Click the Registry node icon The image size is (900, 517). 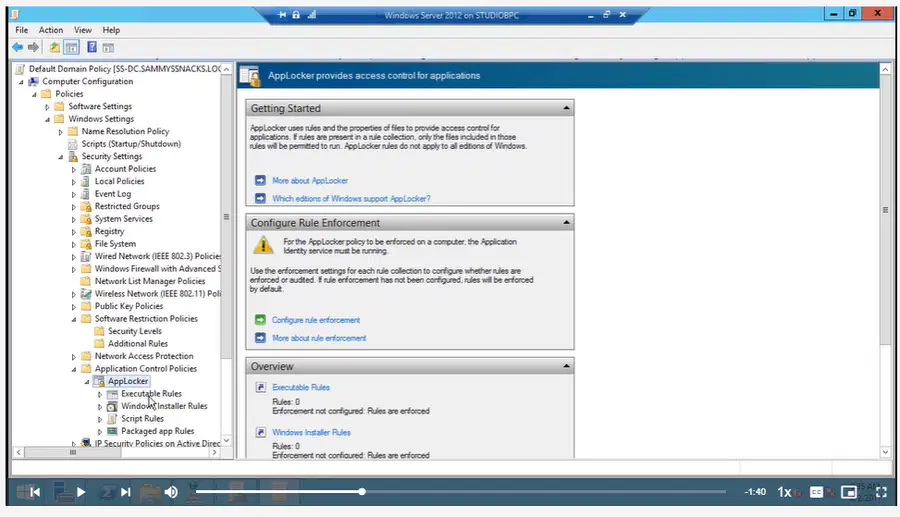(x=86, y=231)
